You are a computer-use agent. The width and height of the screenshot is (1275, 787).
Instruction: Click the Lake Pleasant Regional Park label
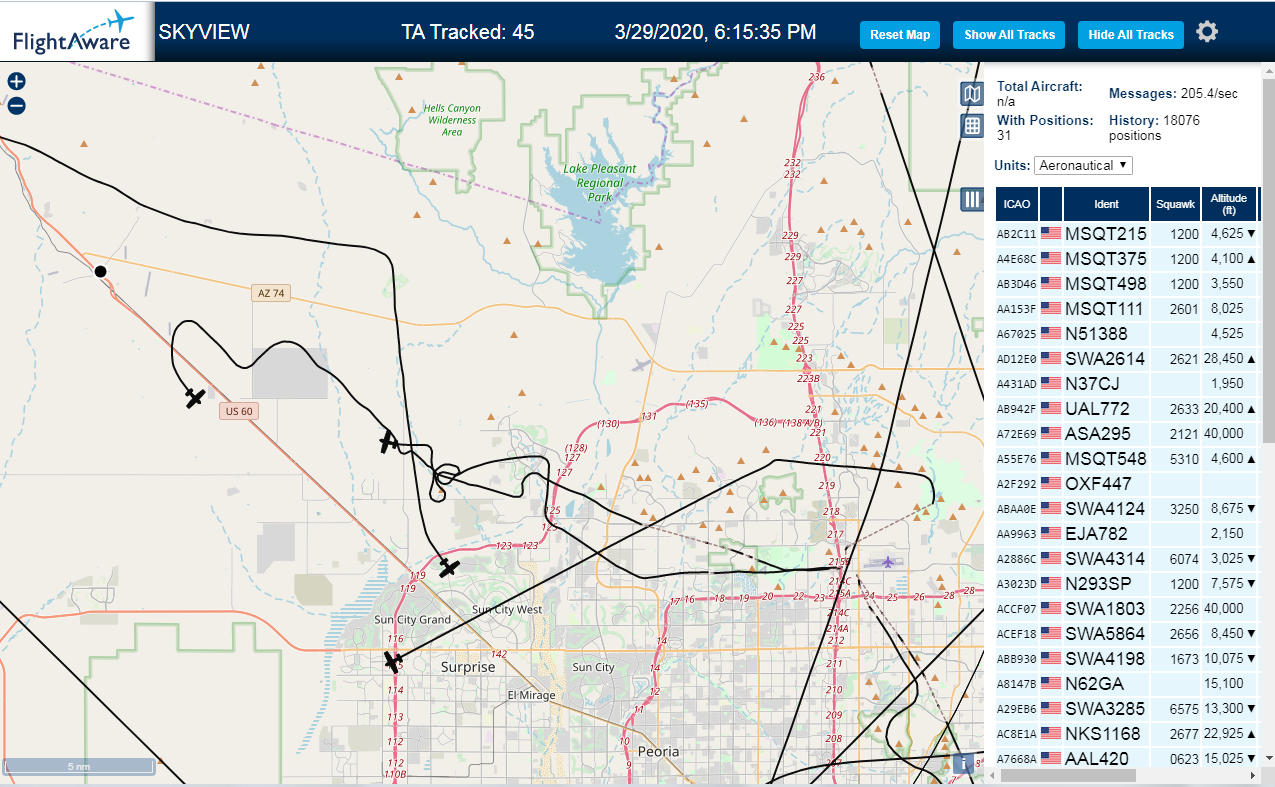[x=599, y=183]
